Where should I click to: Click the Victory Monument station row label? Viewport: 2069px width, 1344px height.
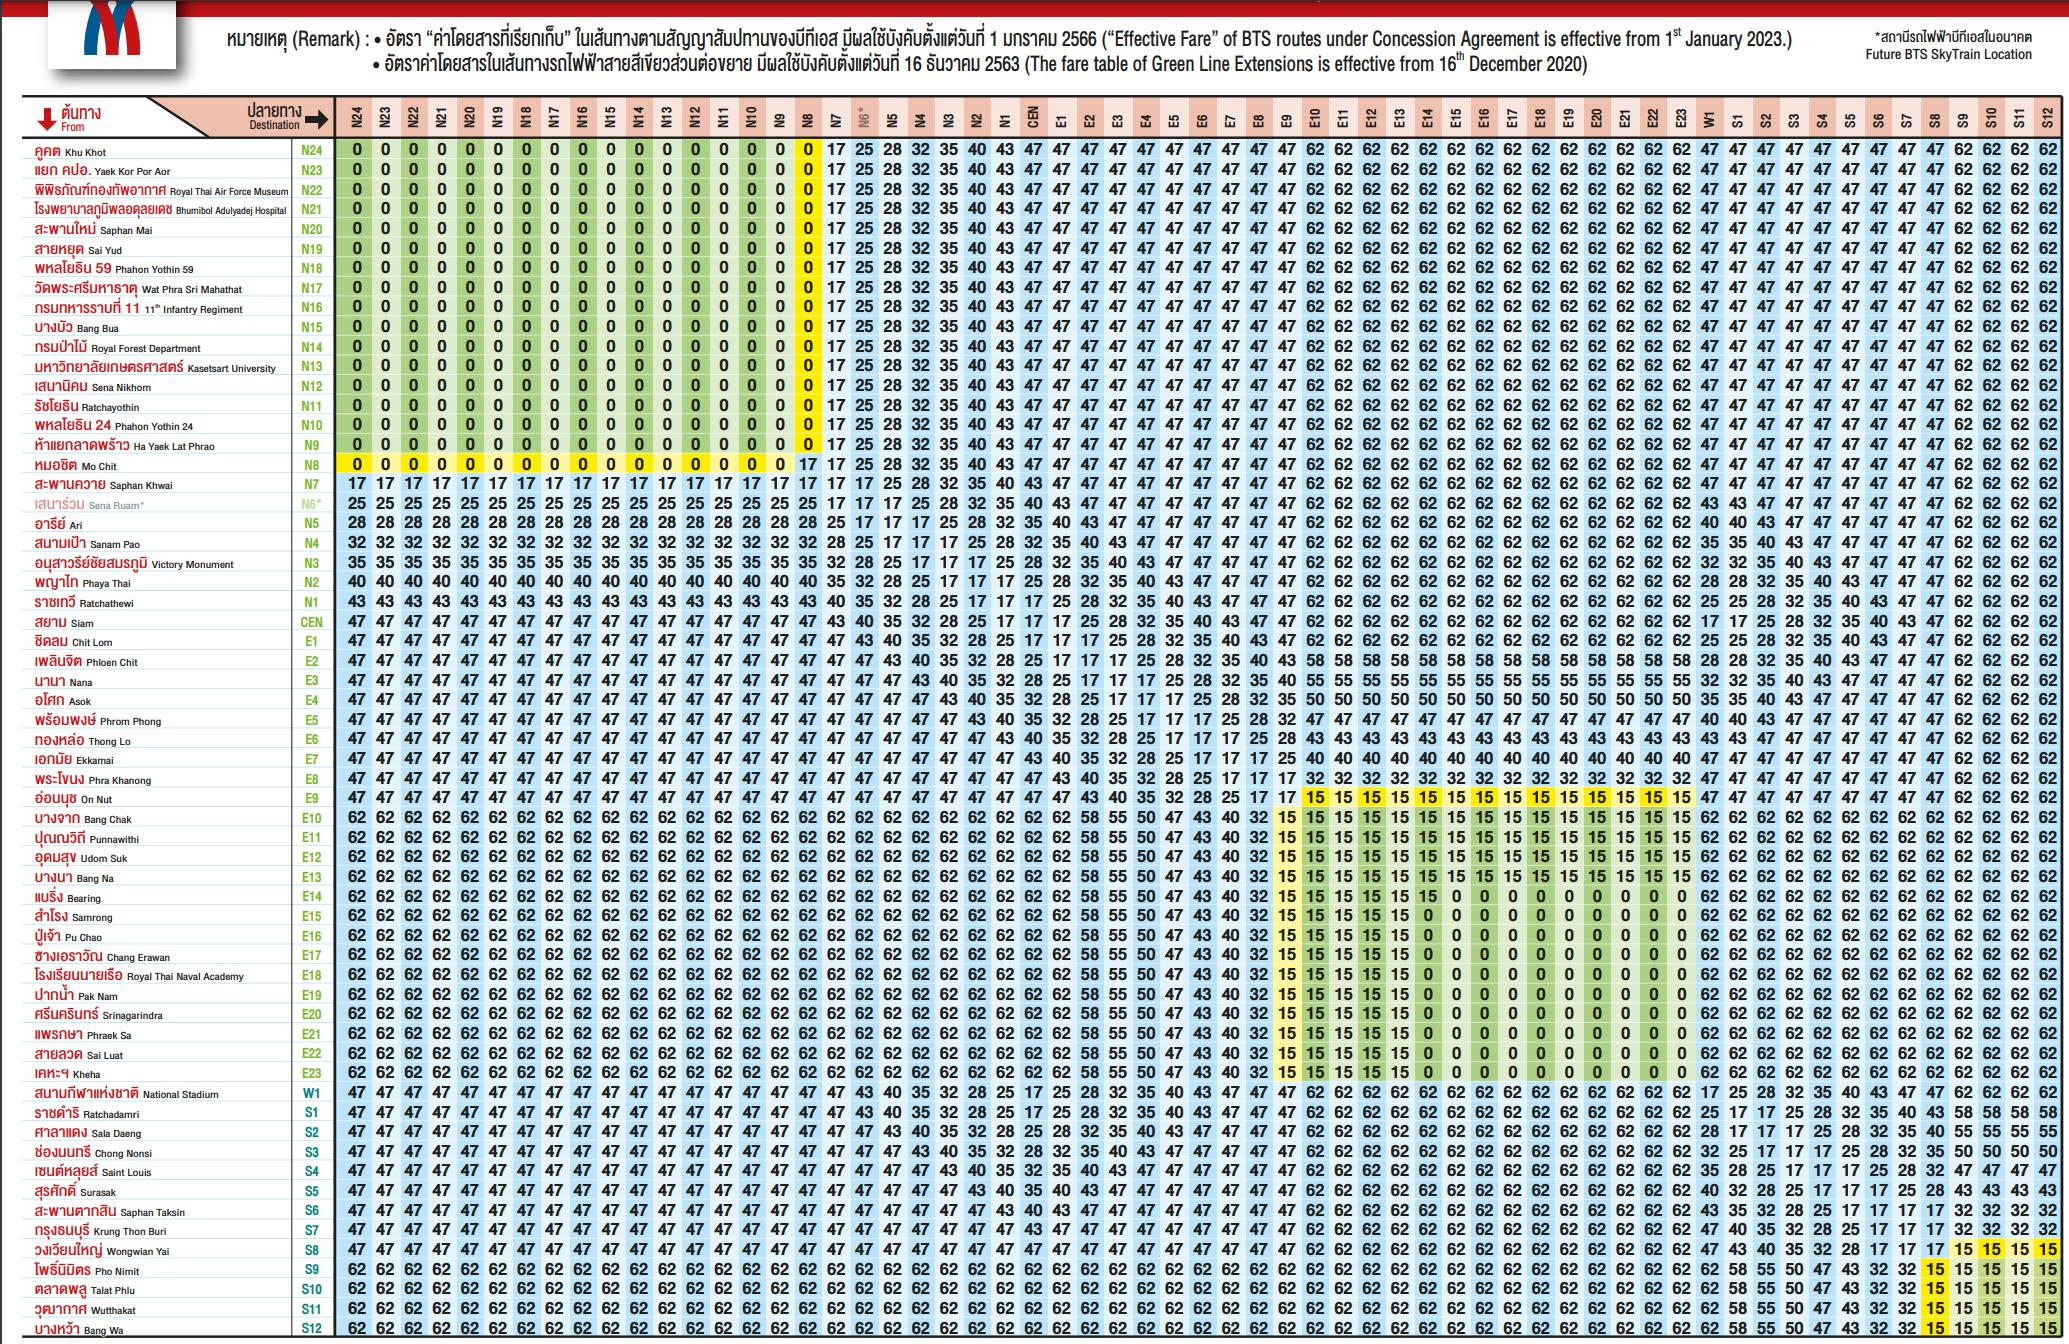coord(133,563)
